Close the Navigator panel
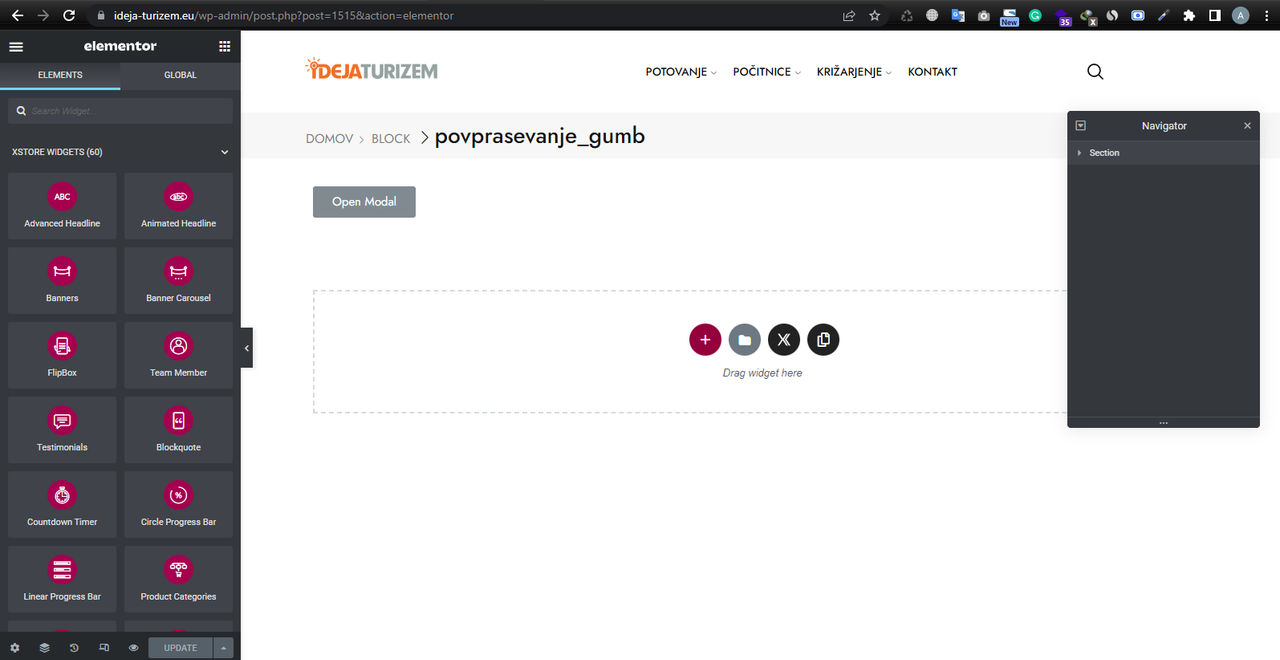 pyautogui.click(x=1247, y=126)
